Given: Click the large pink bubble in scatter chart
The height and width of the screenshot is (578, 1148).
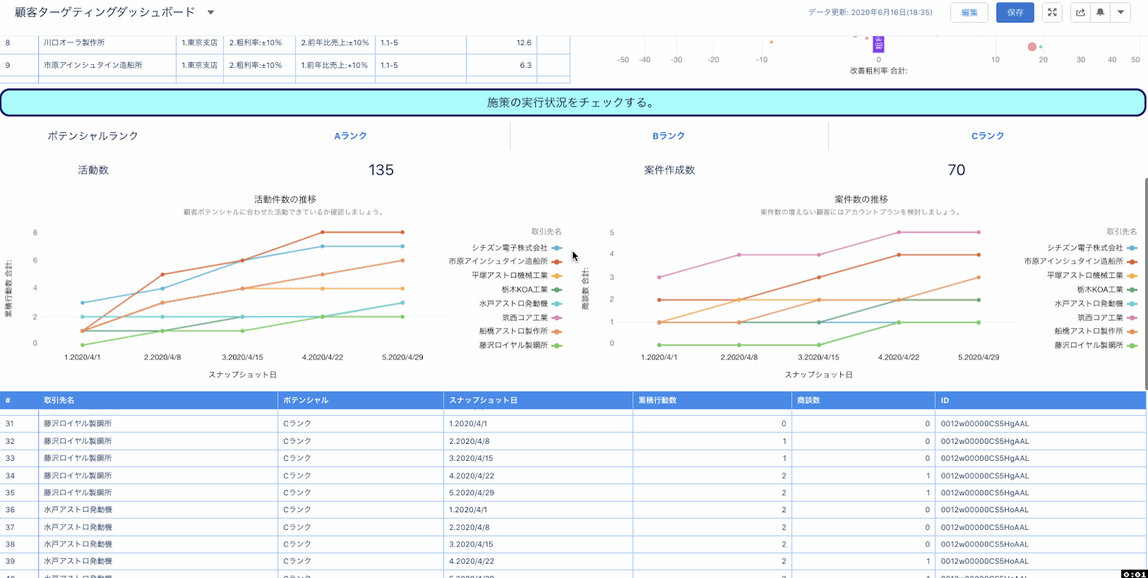Looking at the screenshot, I should (1032, 47).
